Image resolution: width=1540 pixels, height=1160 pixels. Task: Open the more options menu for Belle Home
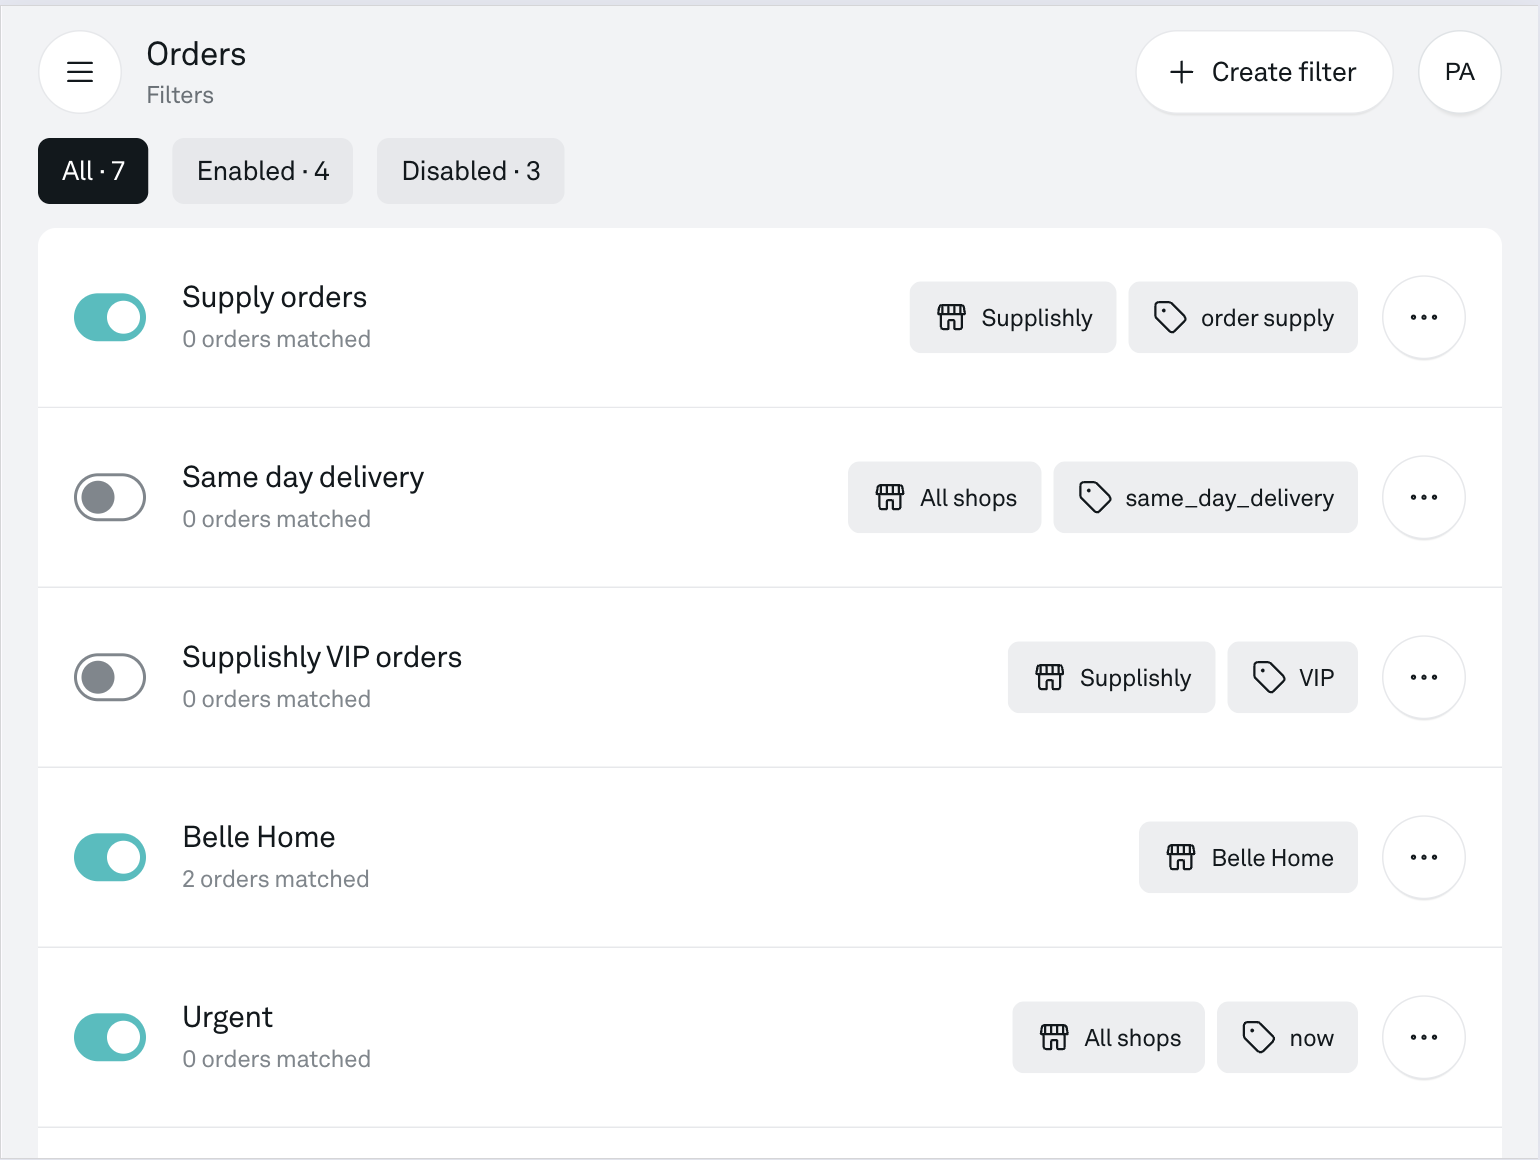pos(1423,857)
